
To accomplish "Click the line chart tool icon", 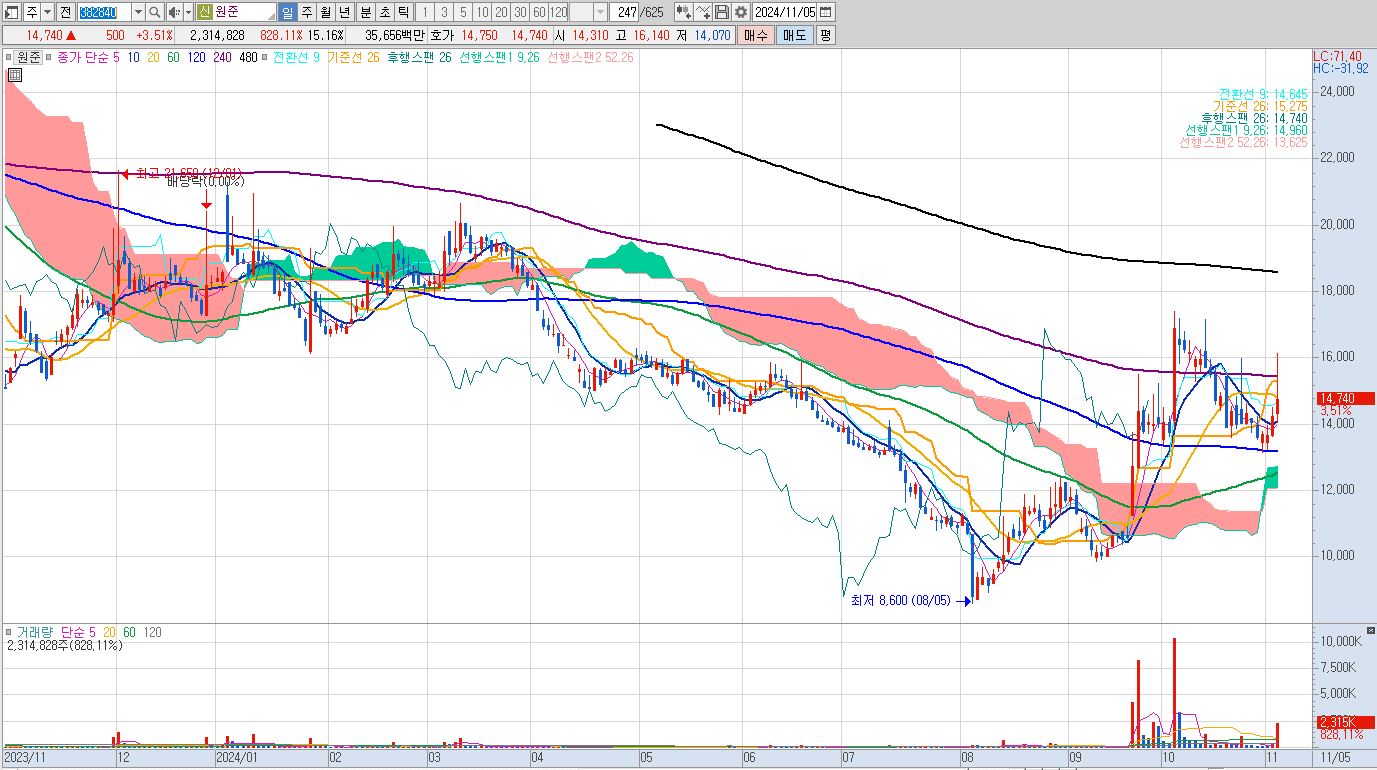I will (703, 12).
